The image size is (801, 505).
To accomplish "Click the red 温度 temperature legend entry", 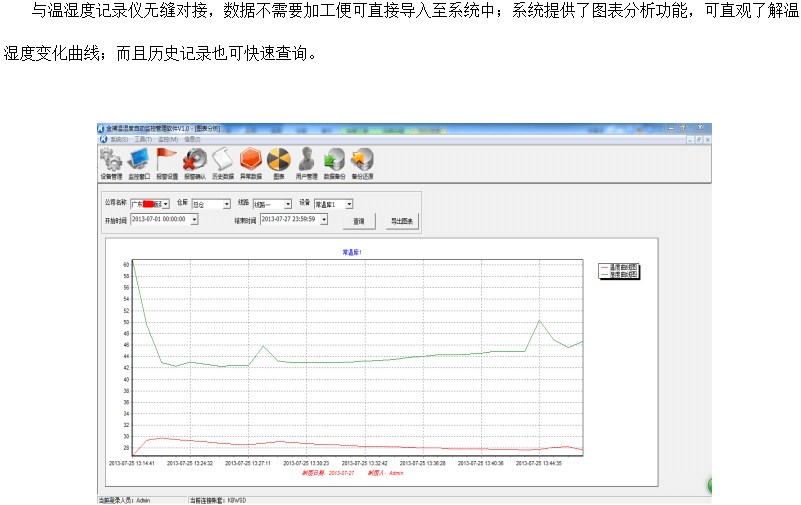I will coord(619,267).
